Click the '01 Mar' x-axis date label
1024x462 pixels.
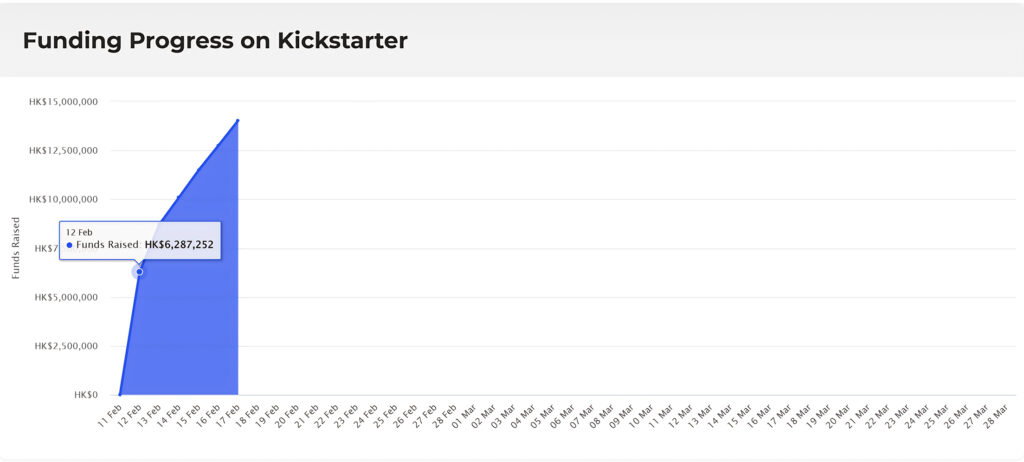pyautogui.click(x=465, y=415)
